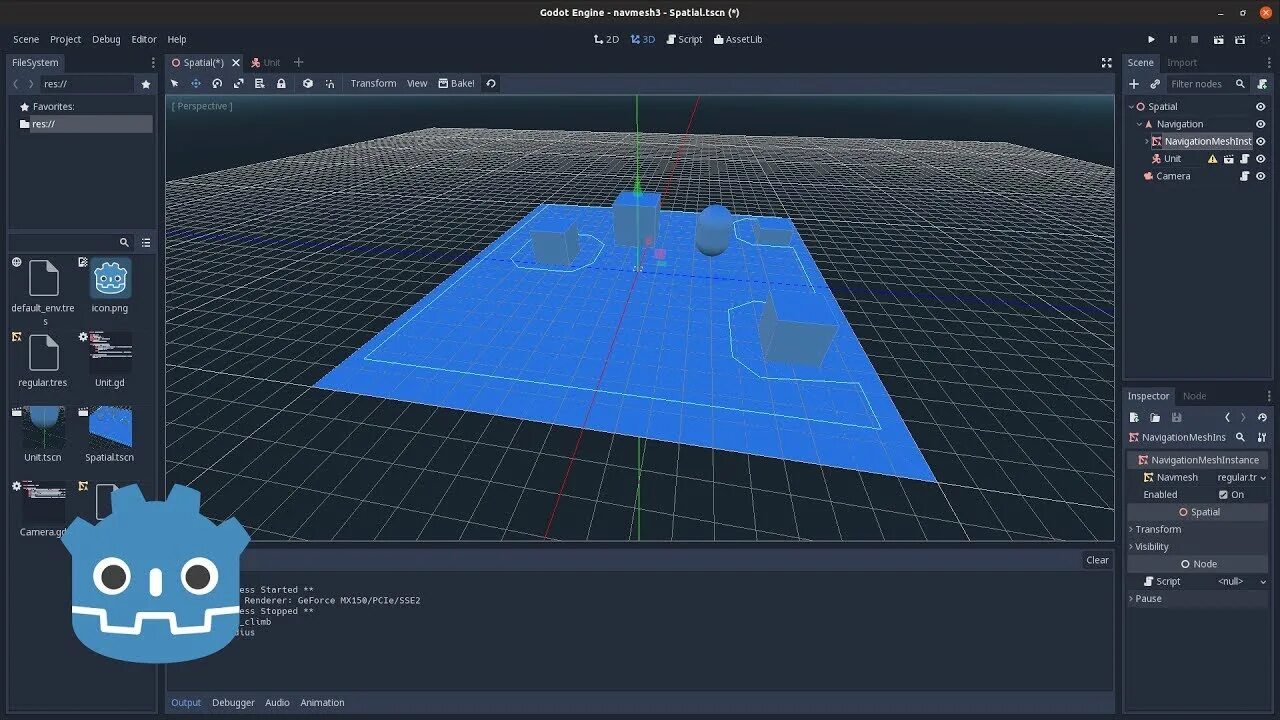Play the project
The image size is (1280, 720).
(x=1151, y=39)
